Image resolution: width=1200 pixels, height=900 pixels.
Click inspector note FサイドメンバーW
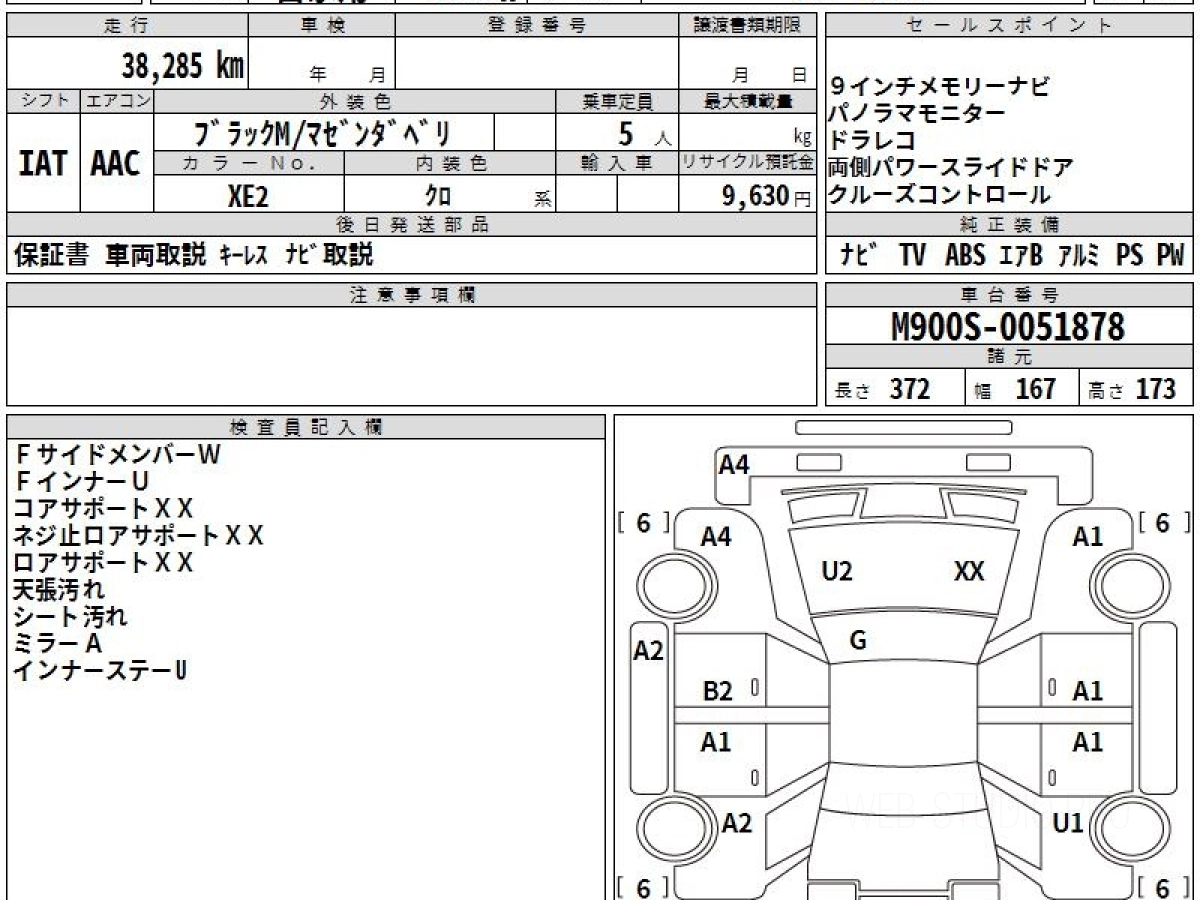point(117,455)
